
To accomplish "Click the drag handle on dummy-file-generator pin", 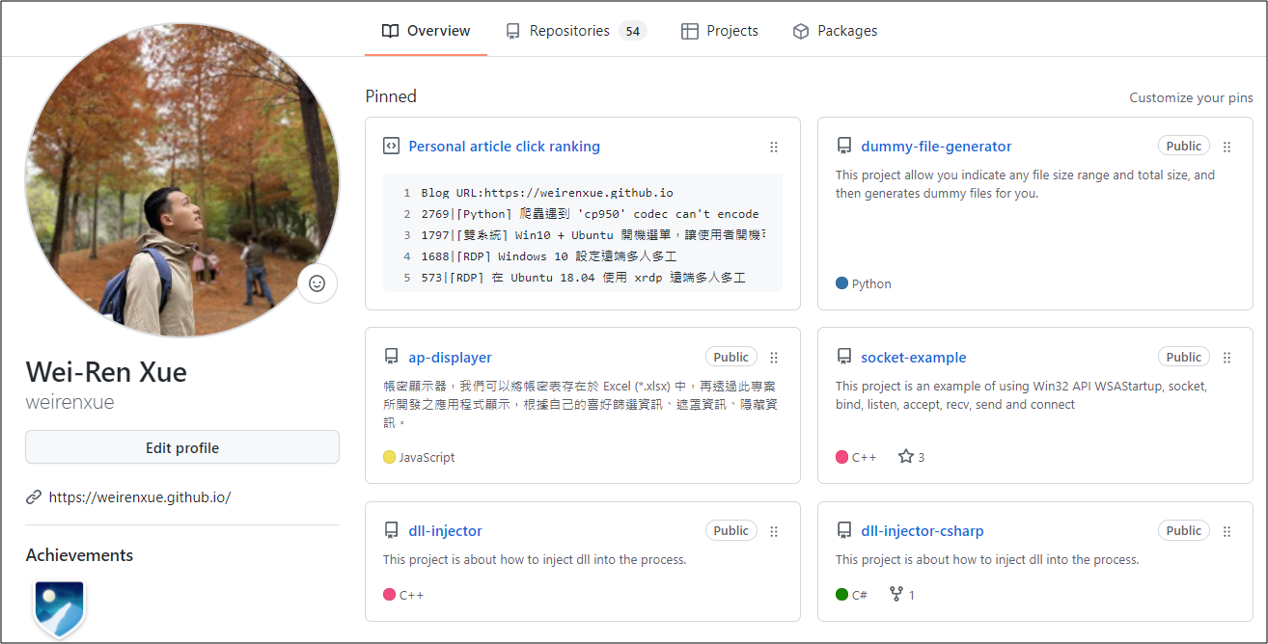I will pos(1227,147).
